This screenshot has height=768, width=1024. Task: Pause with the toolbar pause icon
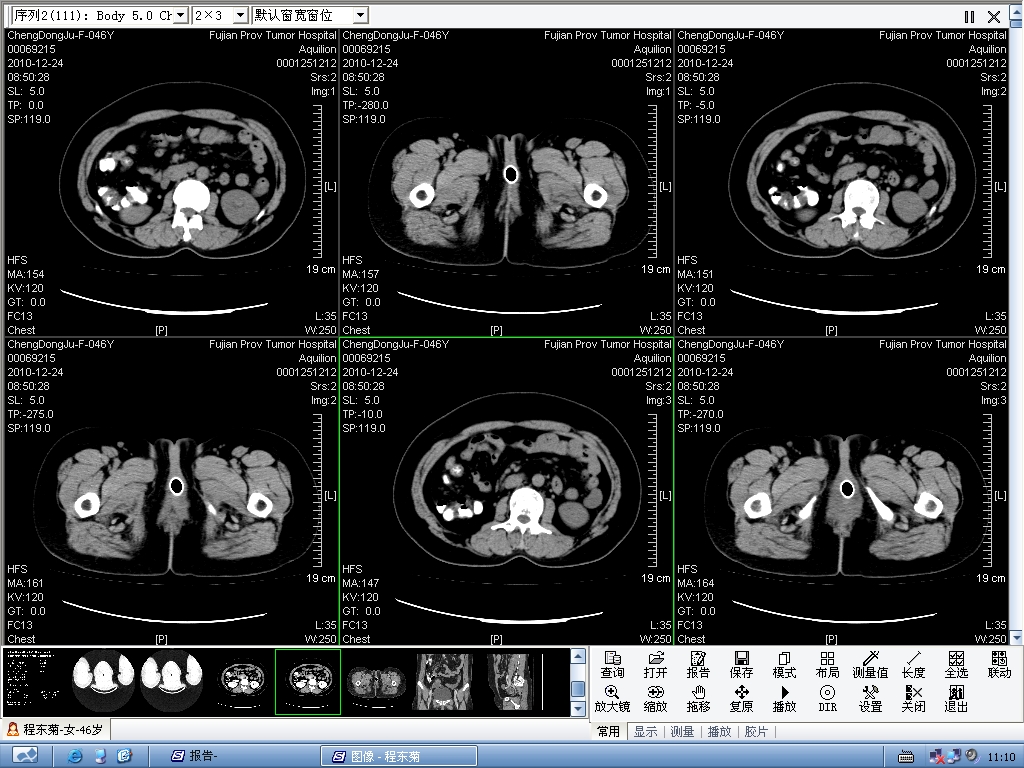pyautogui.click(x=969, y=17)
